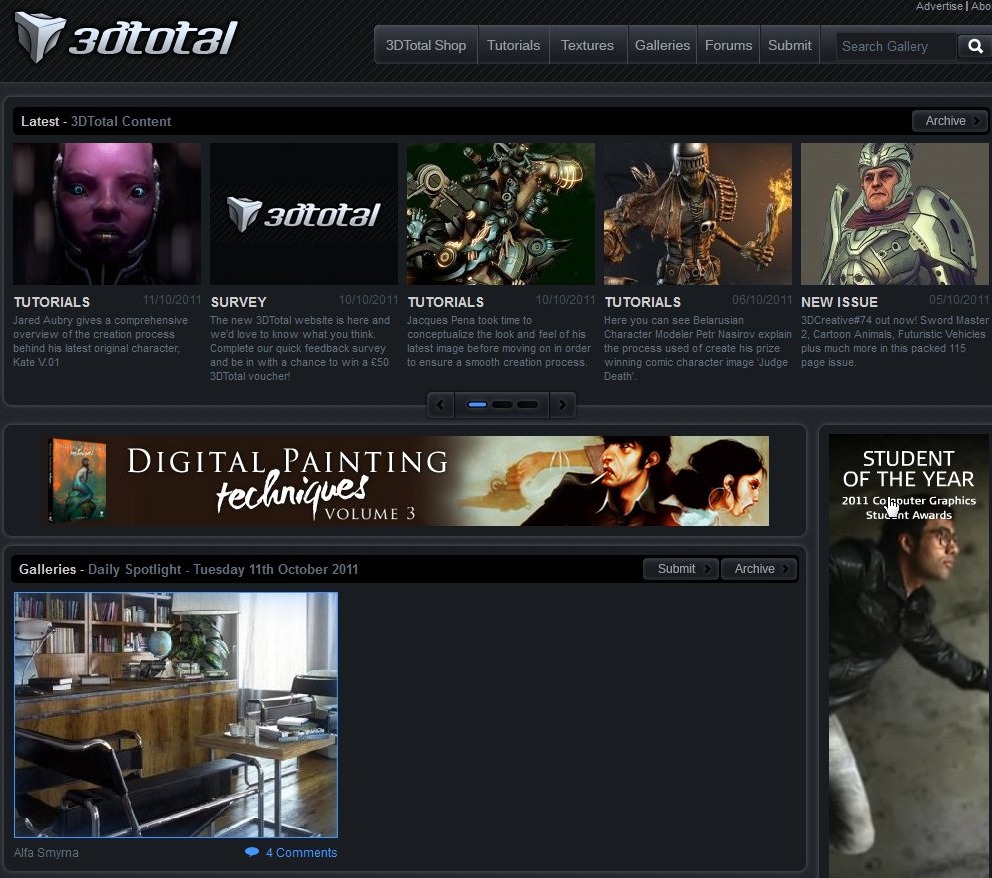Click the Jacques Pena tutorial description
Screen dimensions: 992x878
coord(499,341)
